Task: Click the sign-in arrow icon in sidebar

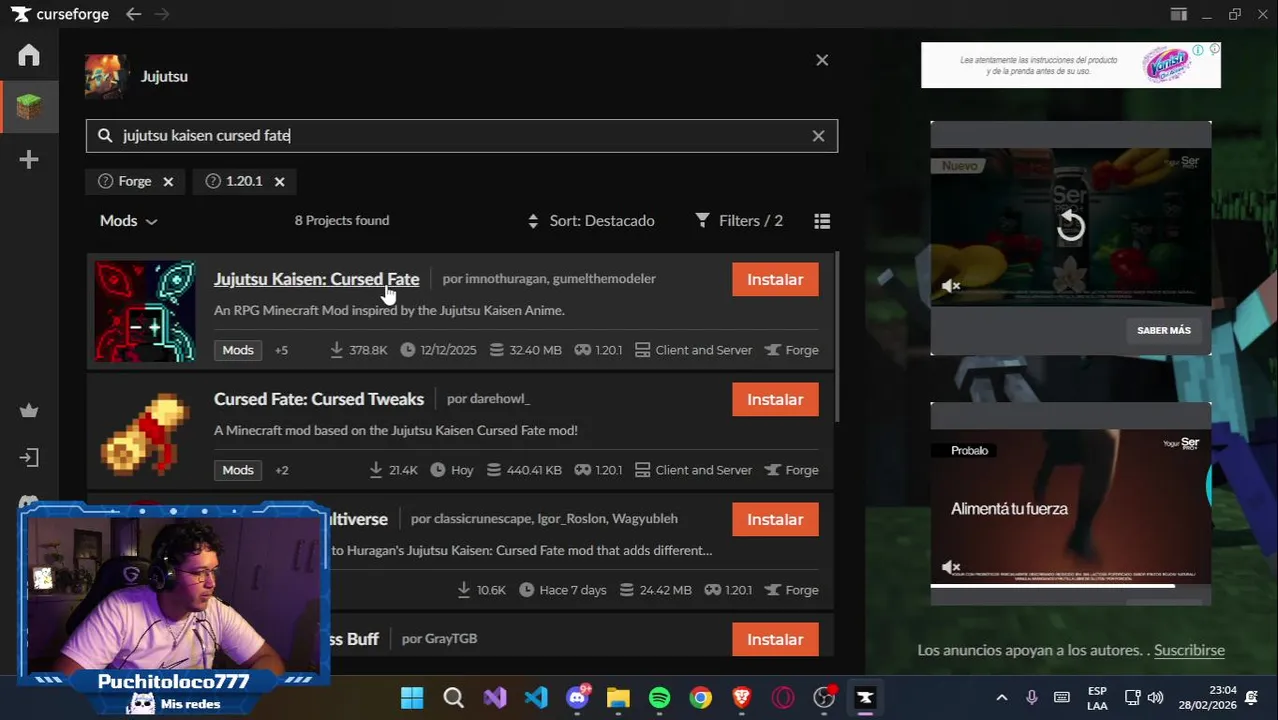Action: [x=29, y=458]
